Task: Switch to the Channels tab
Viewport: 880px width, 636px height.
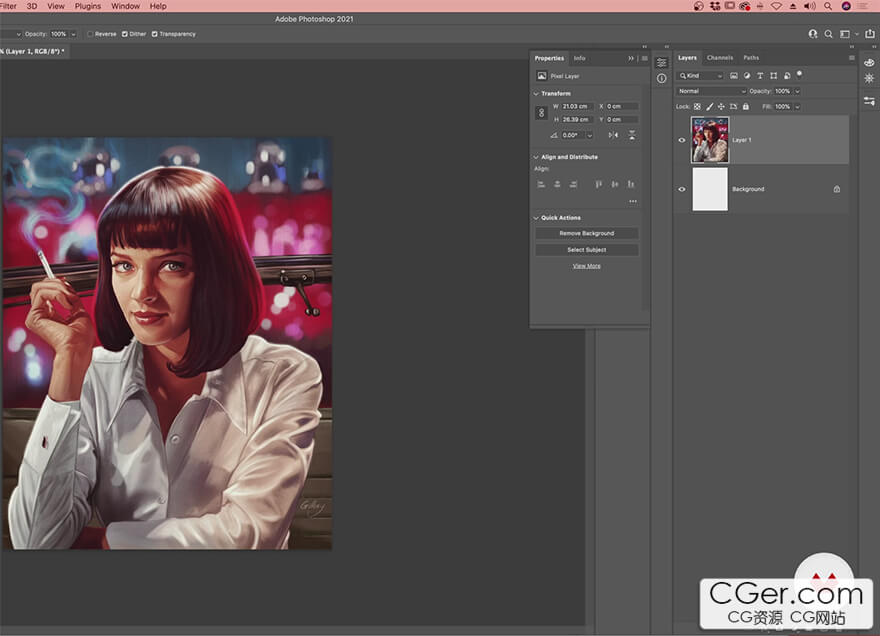Action: point(720,58)
